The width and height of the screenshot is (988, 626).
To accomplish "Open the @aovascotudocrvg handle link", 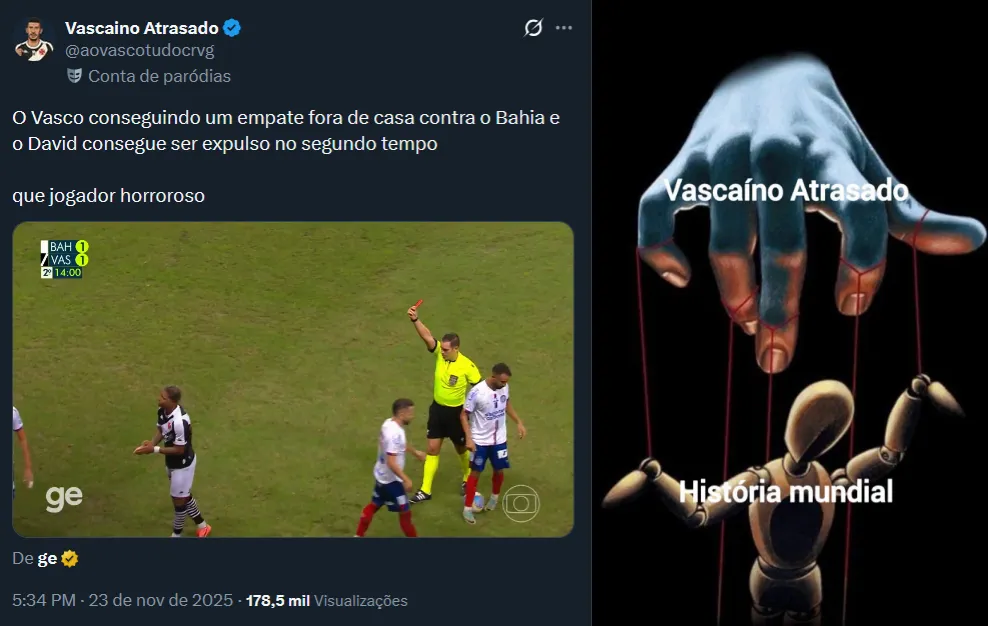I will pyautogui.click(x=139, y=50).
